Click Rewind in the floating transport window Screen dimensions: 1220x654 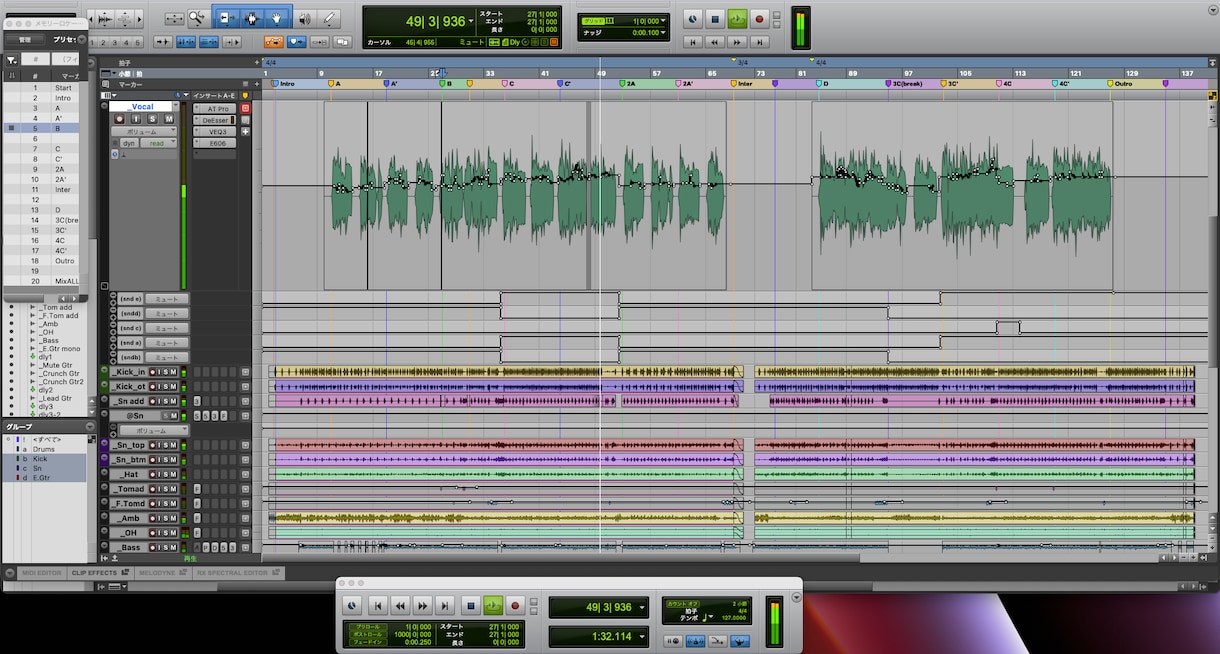pos(400,605)
